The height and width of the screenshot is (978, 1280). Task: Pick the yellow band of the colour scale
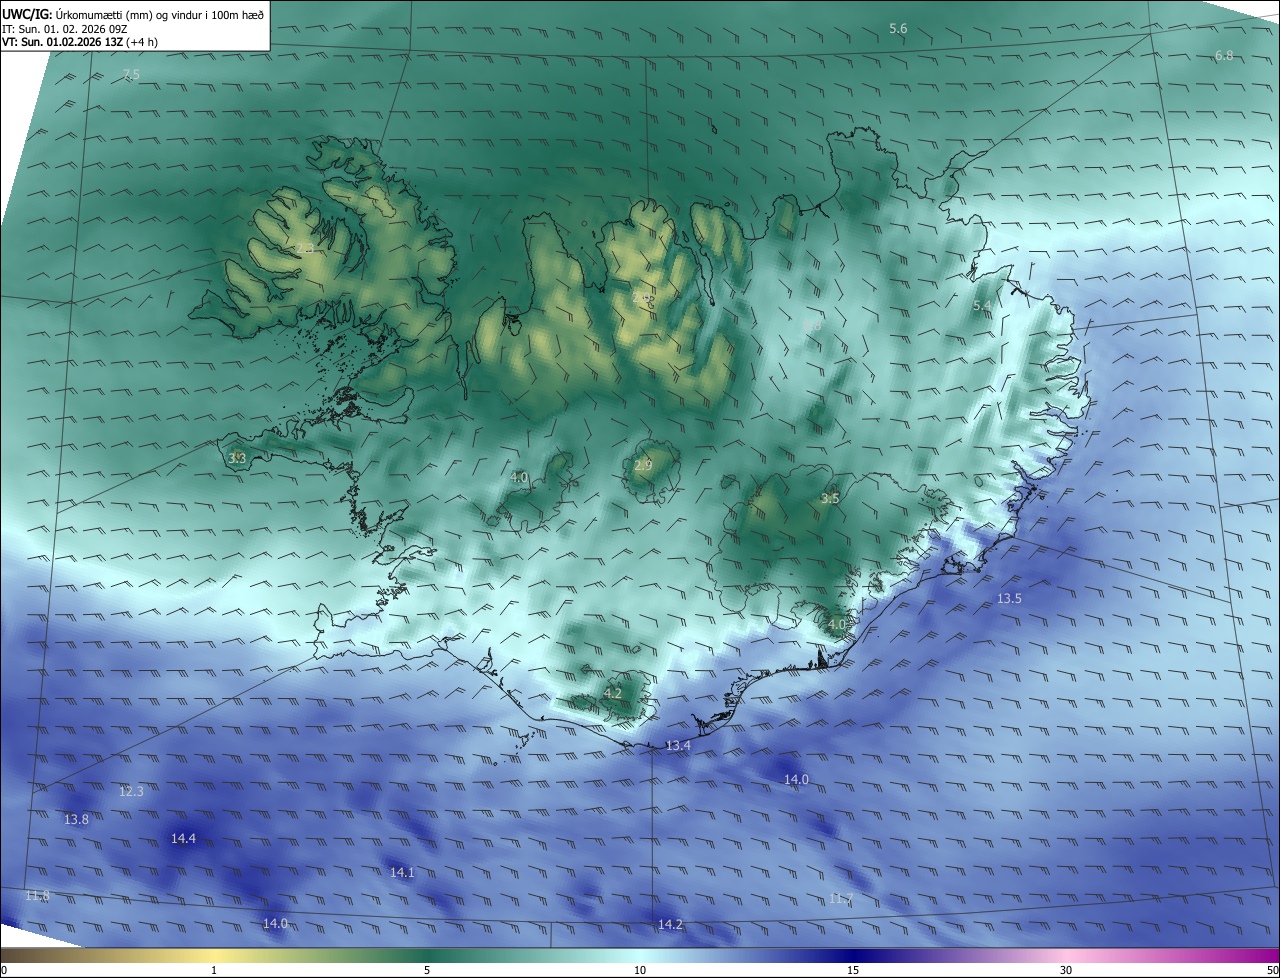point(215,955)
